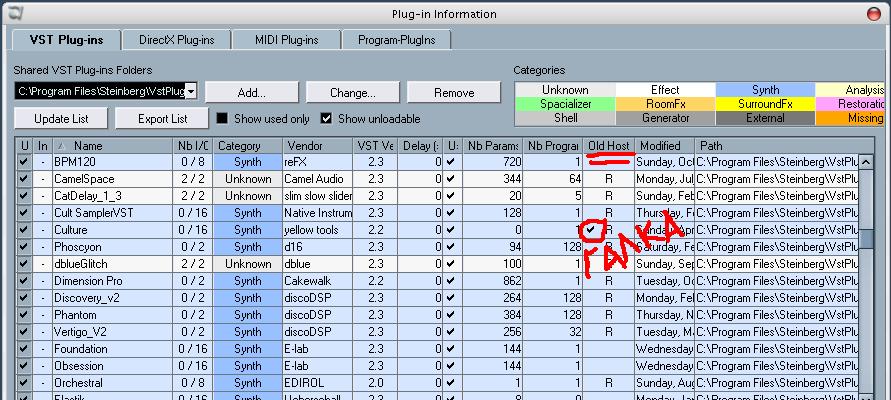Open the shared VST plug-ins folder dropdown

pyautogui.click(x=191, y=91)
